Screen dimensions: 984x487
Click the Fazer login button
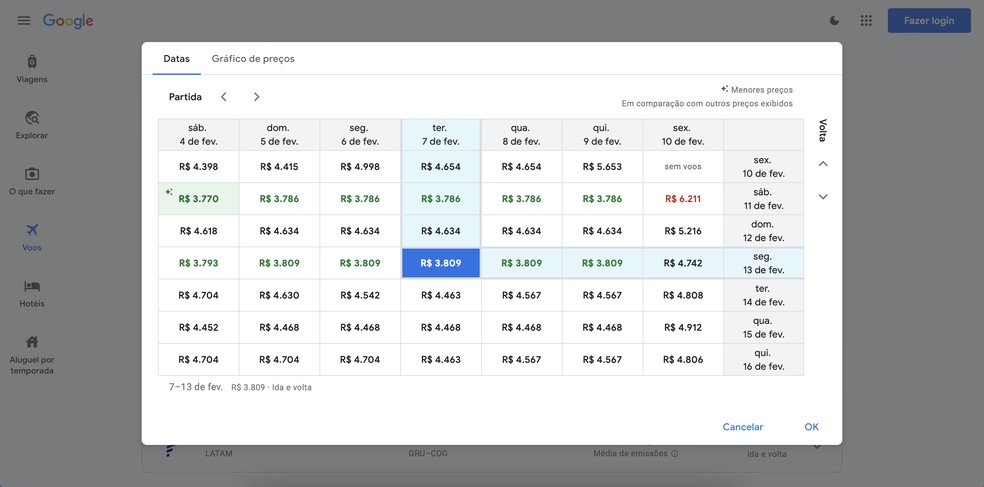[x=928, y=21]
